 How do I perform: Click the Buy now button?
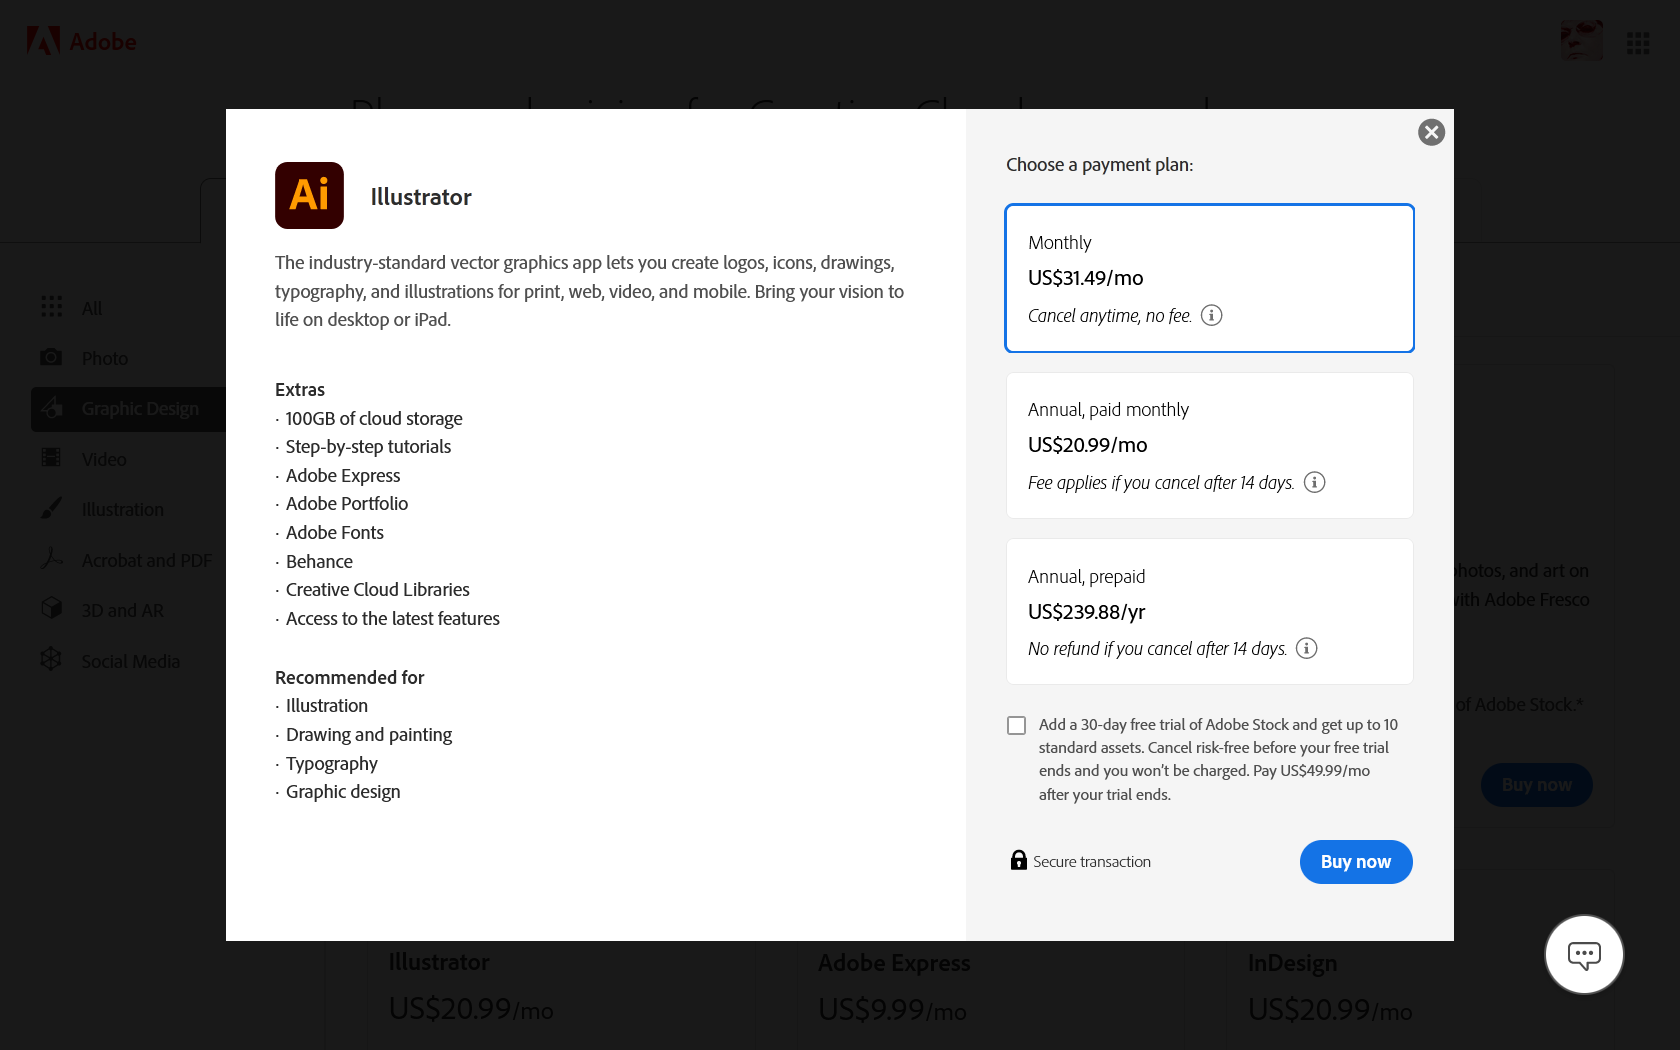pos(1356,861)
